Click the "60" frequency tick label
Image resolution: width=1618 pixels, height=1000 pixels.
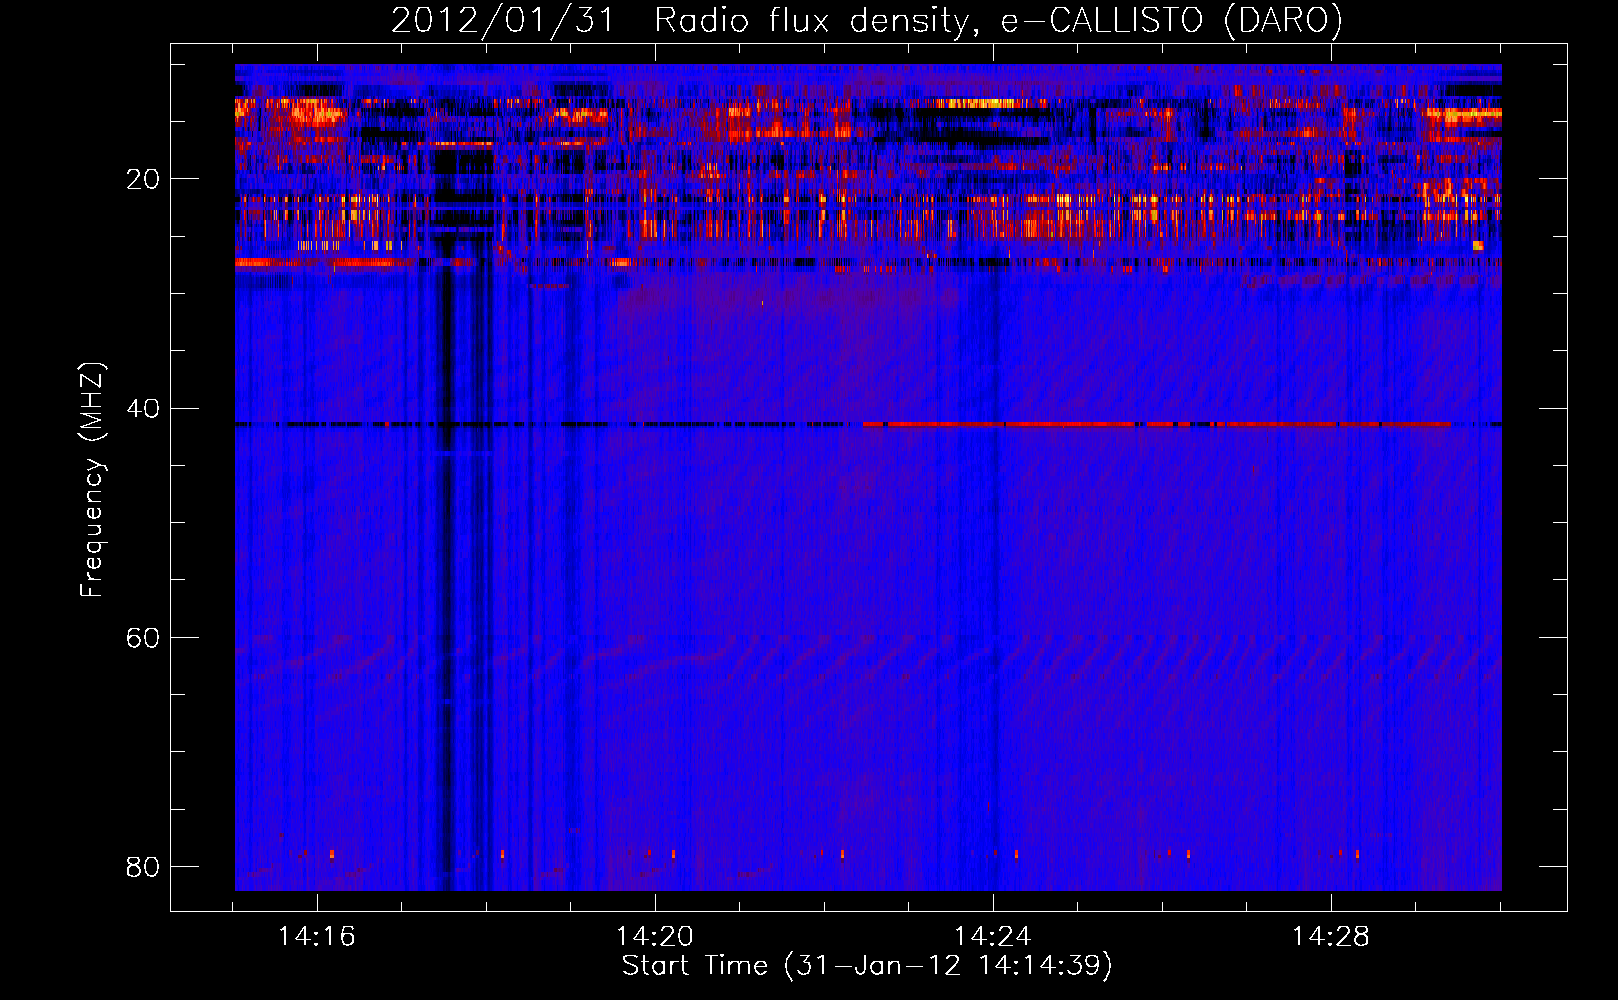(x=143, y=638)
